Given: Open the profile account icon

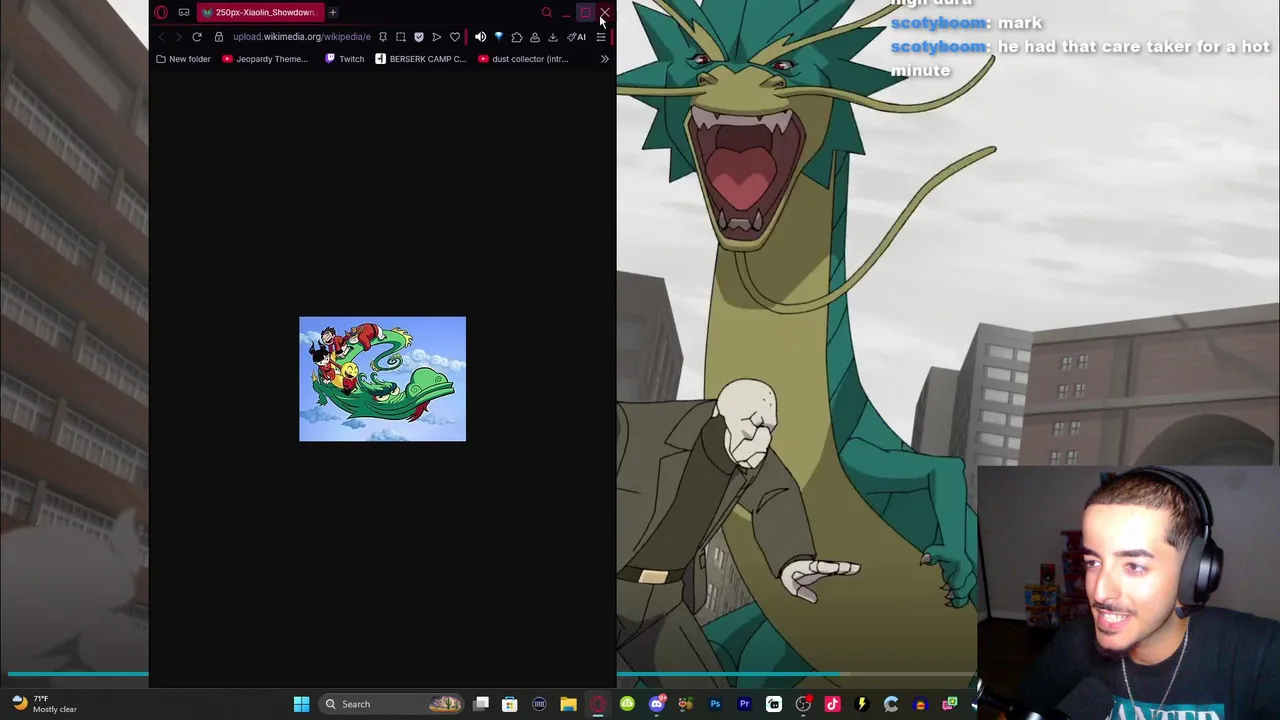Looking at the screenshot, I should pyautogui.click(x=535, y=37).
